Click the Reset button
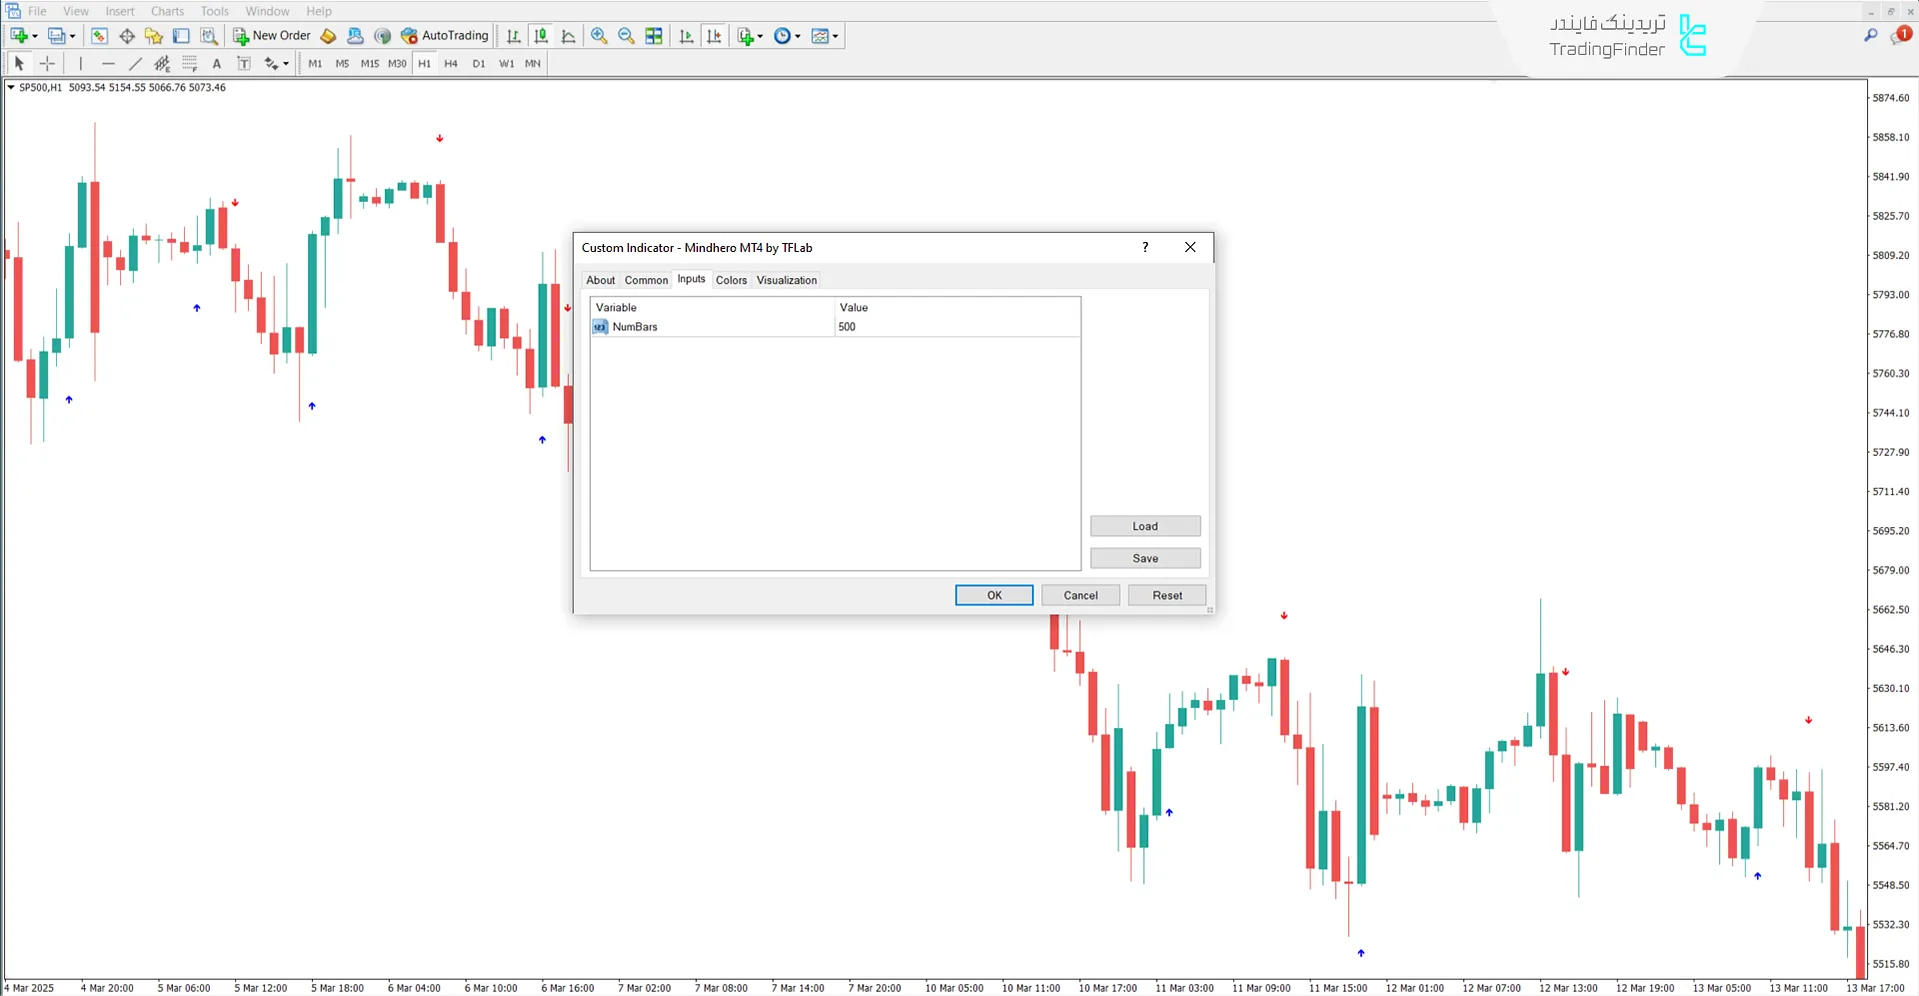 [1166, 595]
